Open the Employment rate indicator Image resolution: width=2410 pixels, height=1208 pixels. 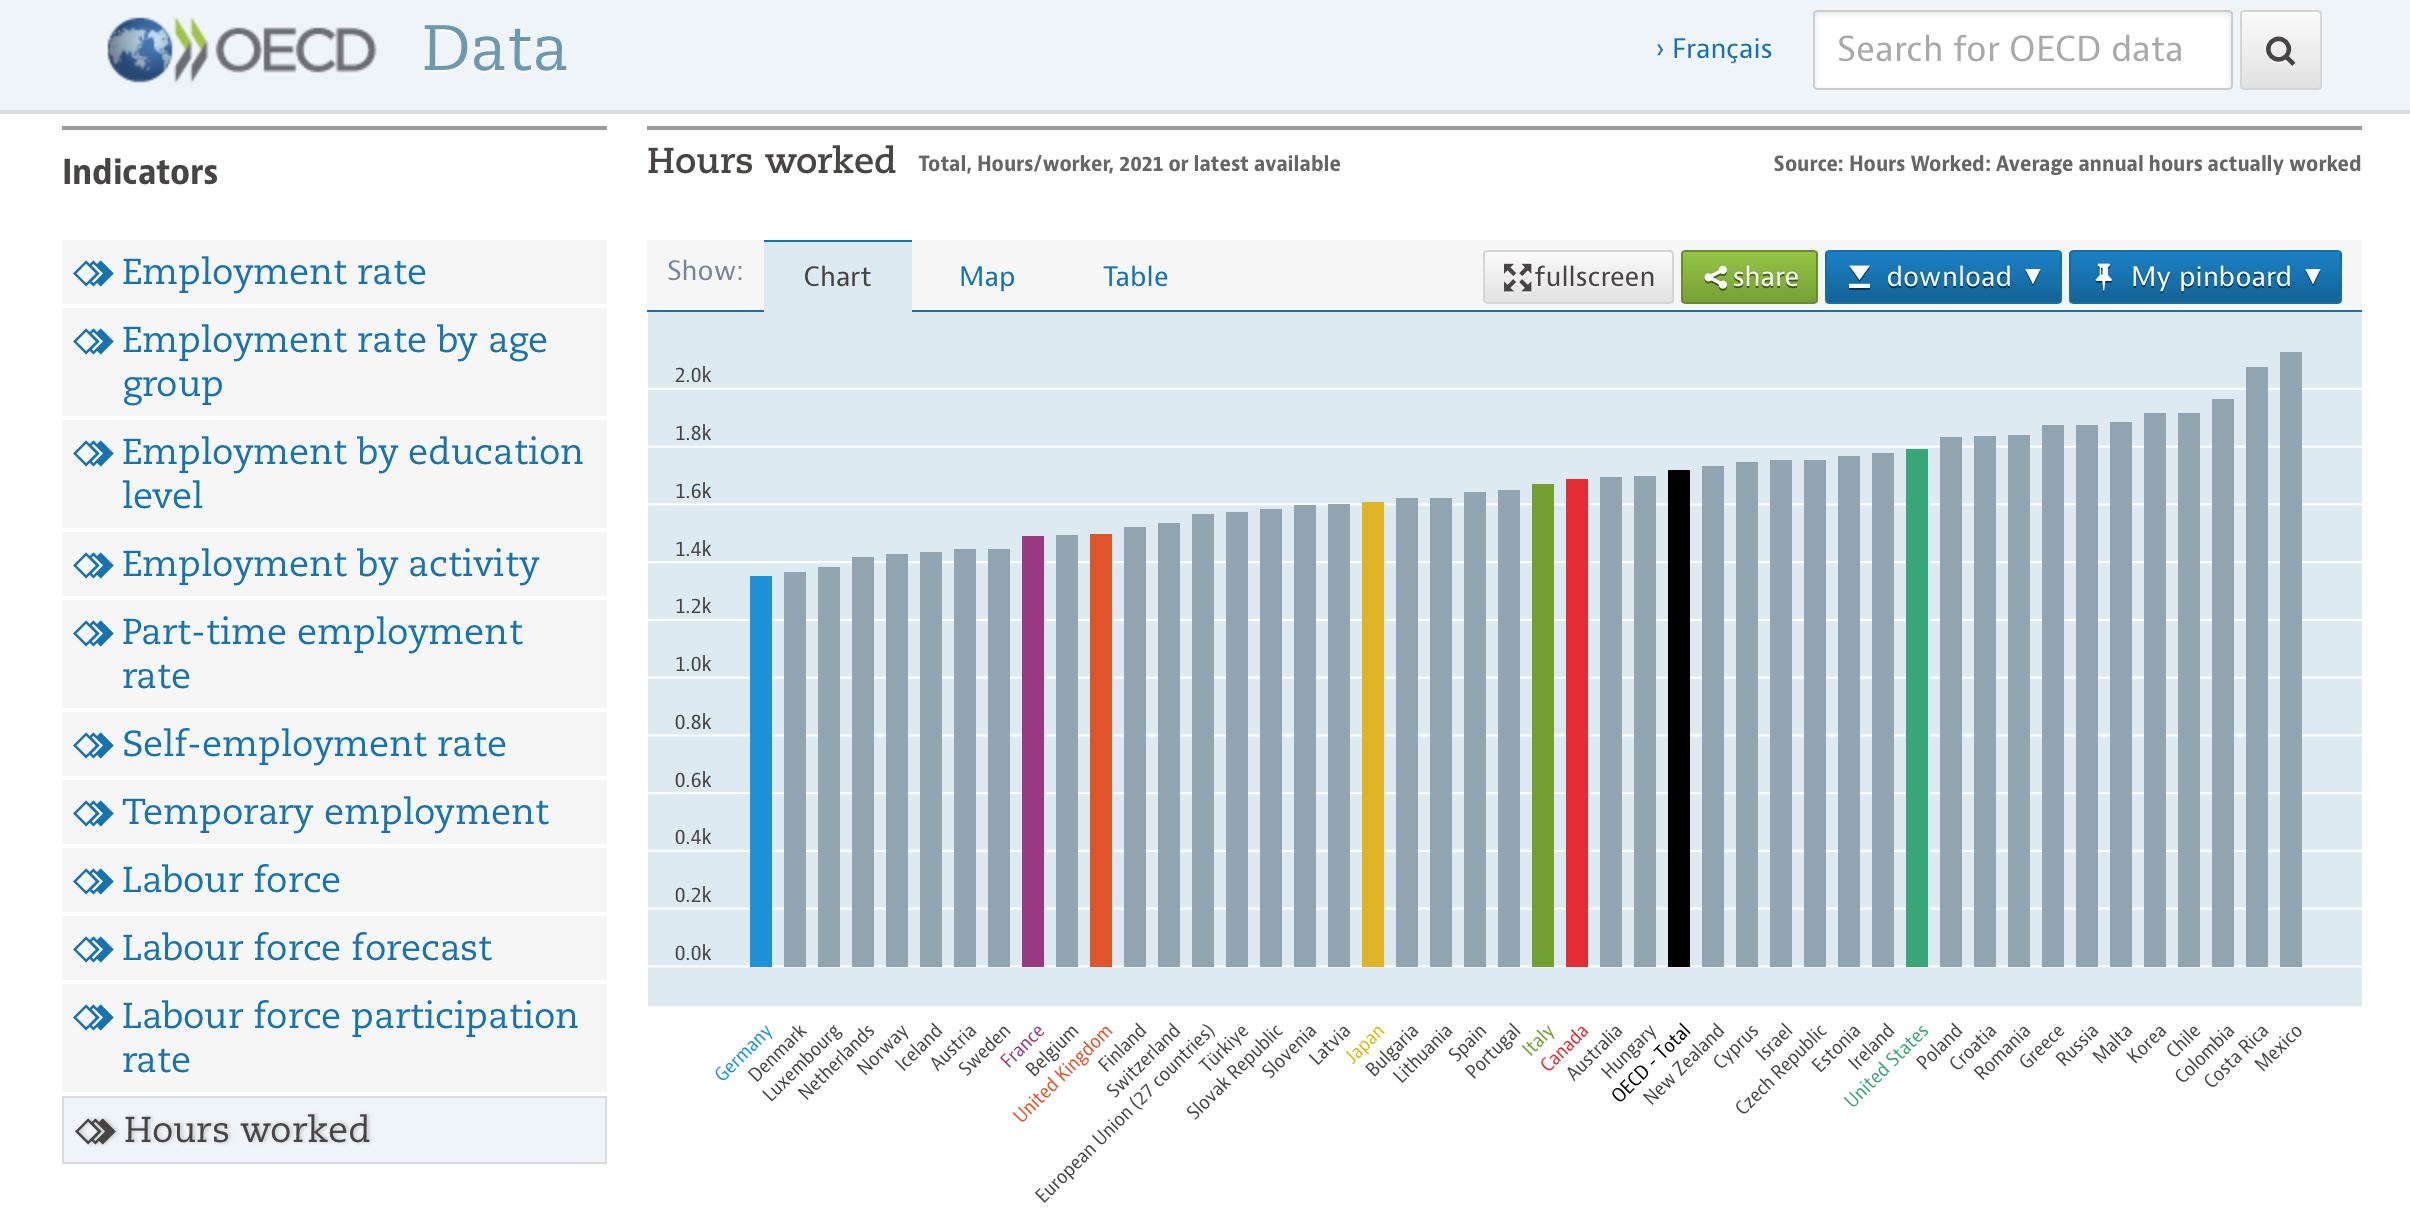(334, 272)
